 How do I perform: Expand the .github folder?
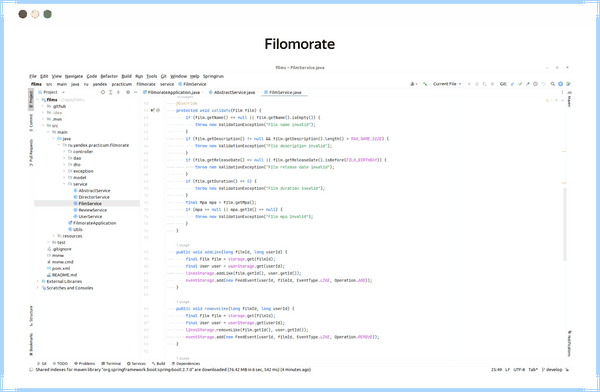(x=43, y=106)
